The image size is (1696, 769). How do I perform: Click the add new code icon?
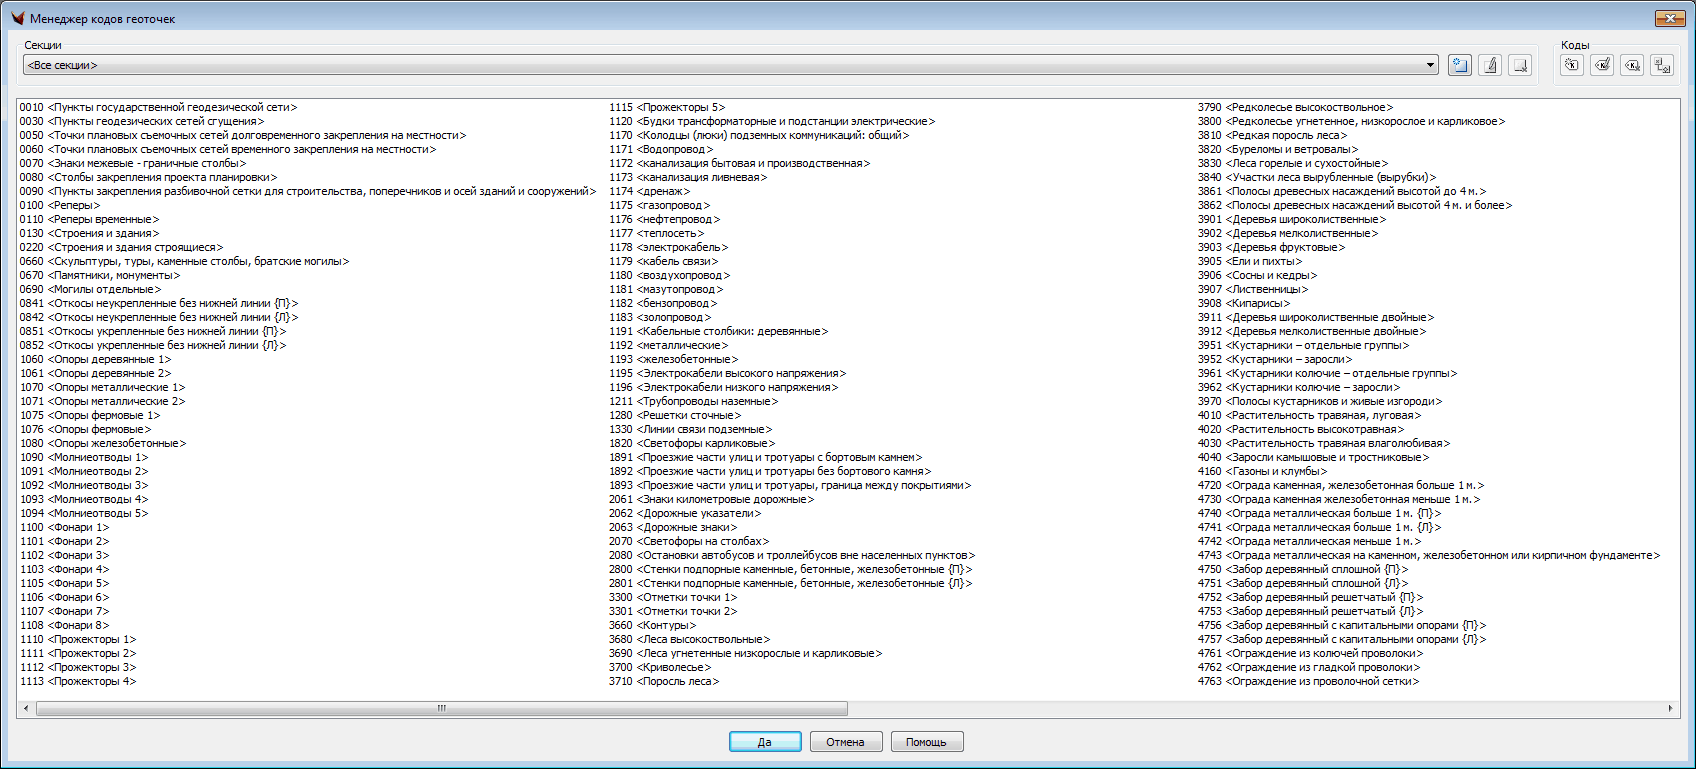click(x=1572, y=65)
